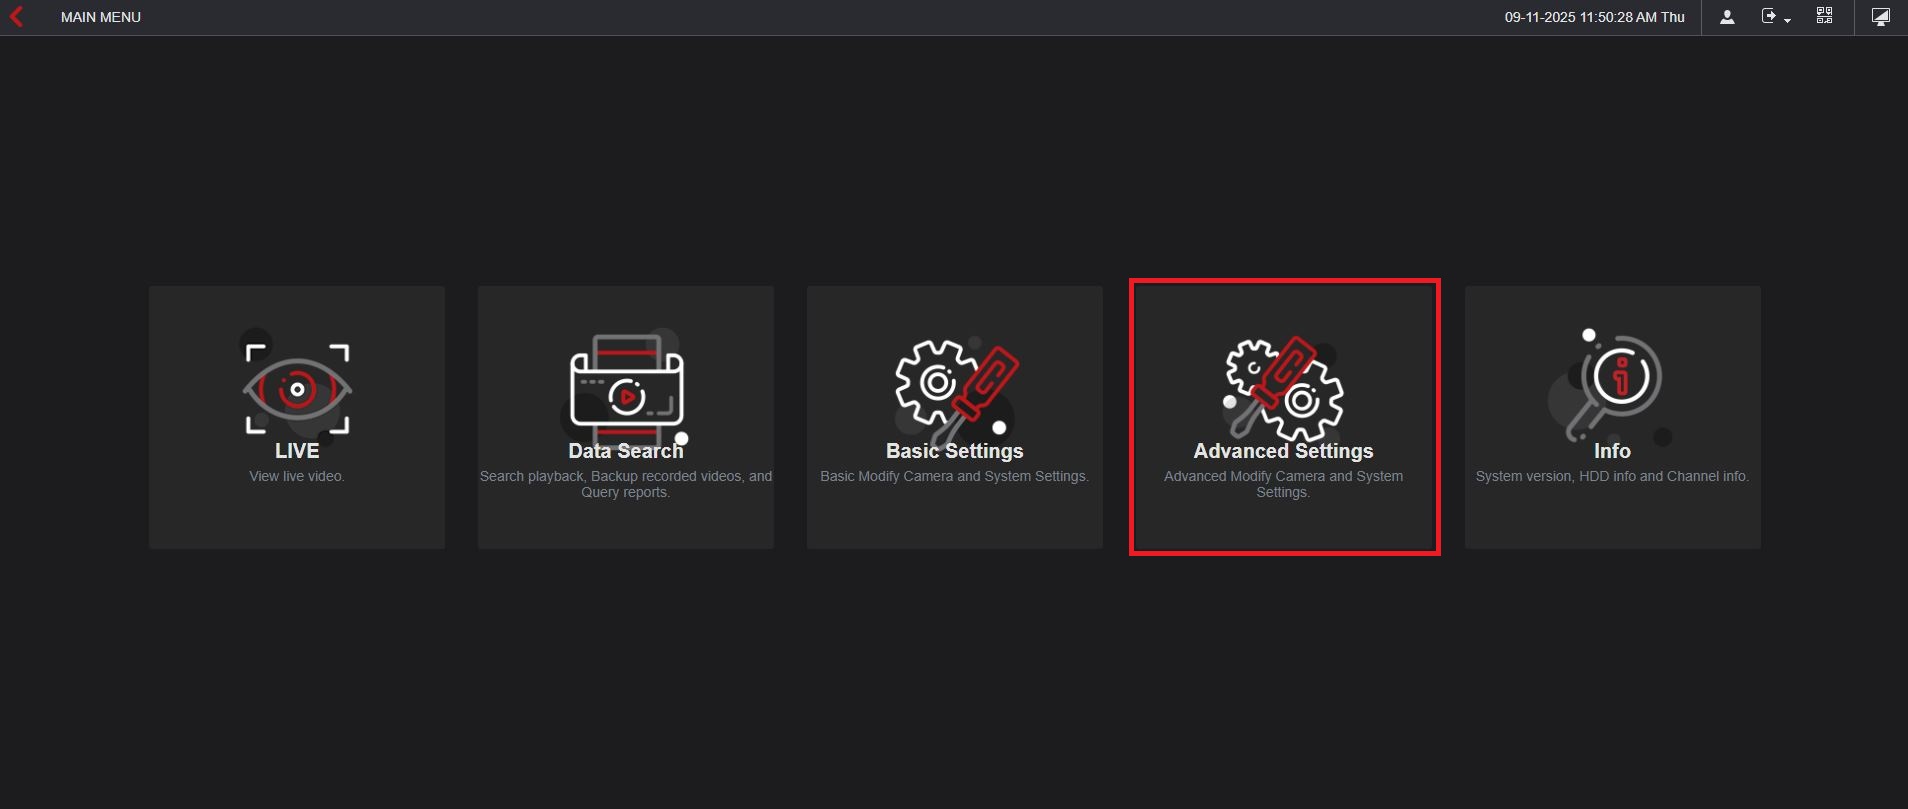Expand the logout dropdown arrow
This screenshot has width=1908, height=809.
[1787, 20]
